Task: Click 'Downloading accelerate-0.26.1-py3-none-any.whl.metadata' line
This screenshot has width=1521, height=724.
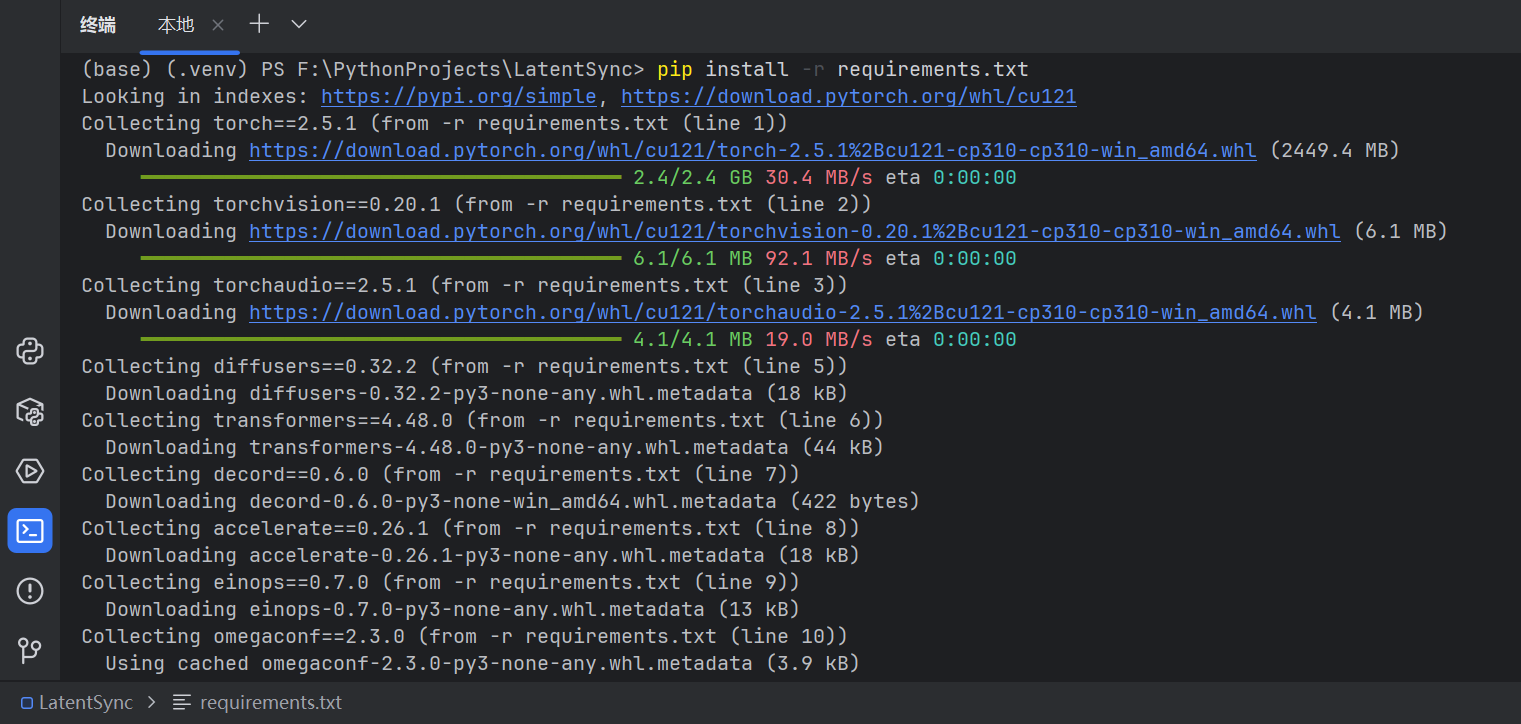Action: click(483, 556)
